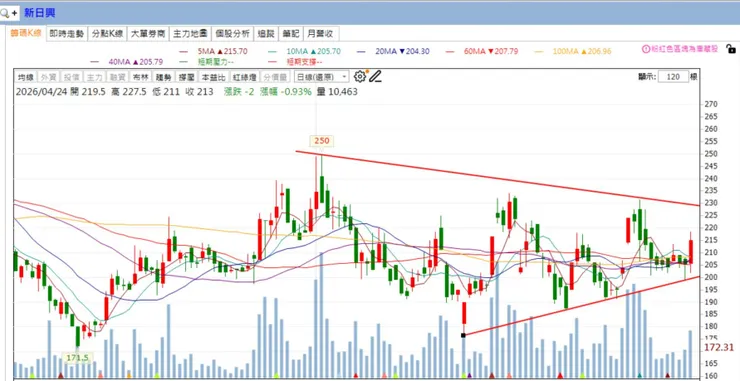This screenshot has width=740, height=381.
Task: Click the 2026/04/24 date readout
Action: (x=42, y=92)
